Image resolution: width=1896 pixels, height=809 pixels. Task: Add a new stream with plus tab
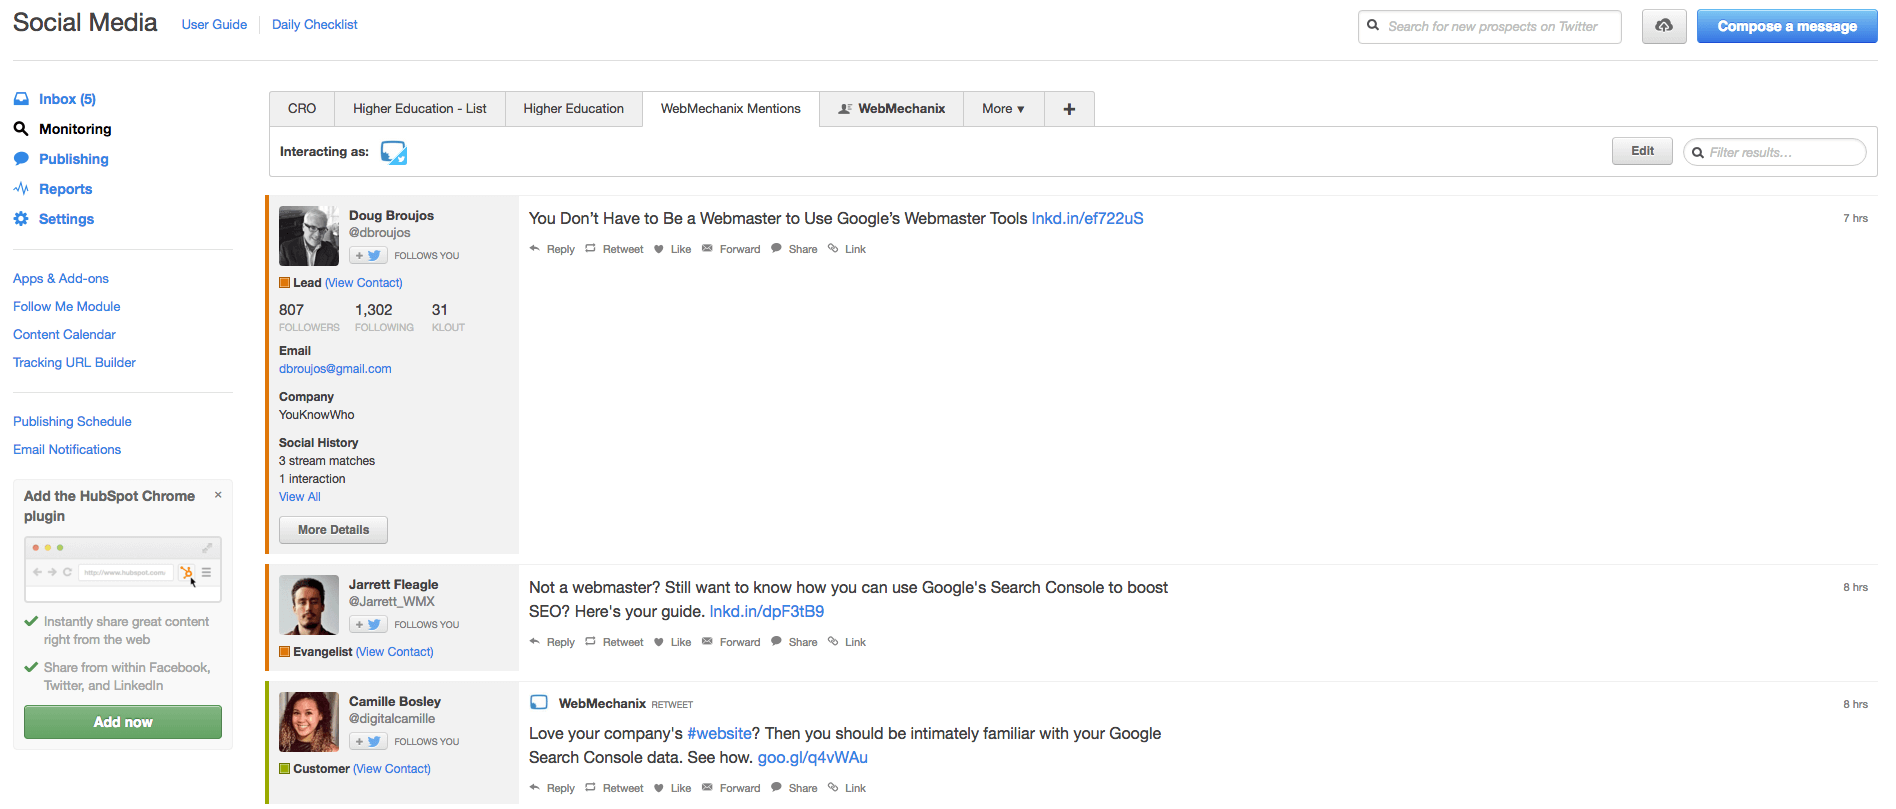point(1069,109)
